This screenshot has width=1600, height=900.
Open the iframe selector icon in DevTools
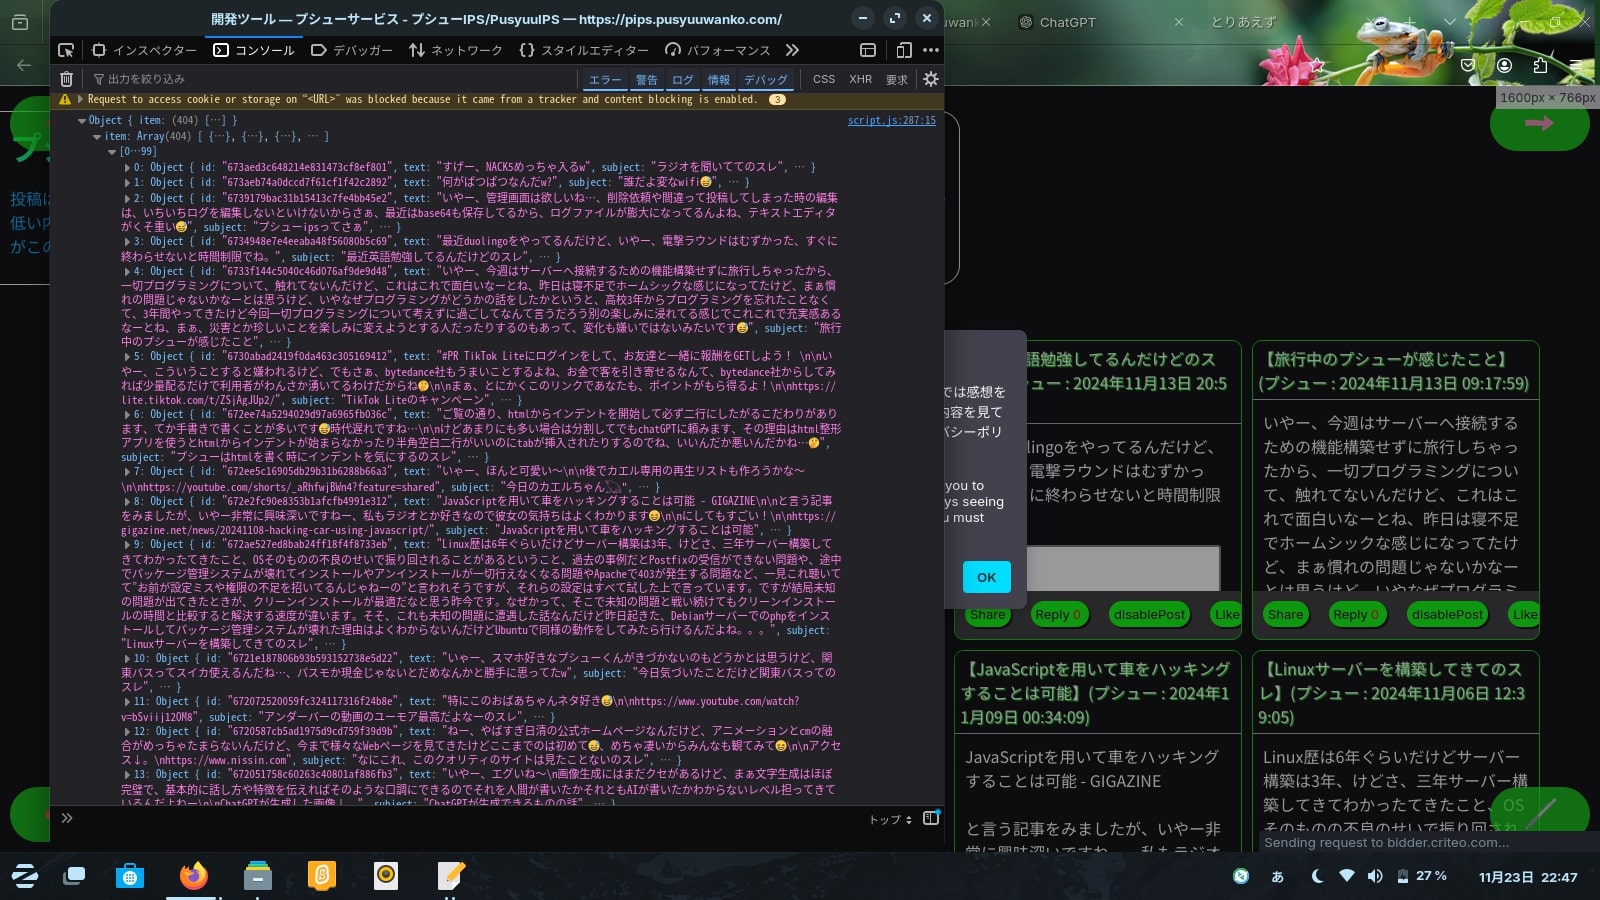[868, 50]
